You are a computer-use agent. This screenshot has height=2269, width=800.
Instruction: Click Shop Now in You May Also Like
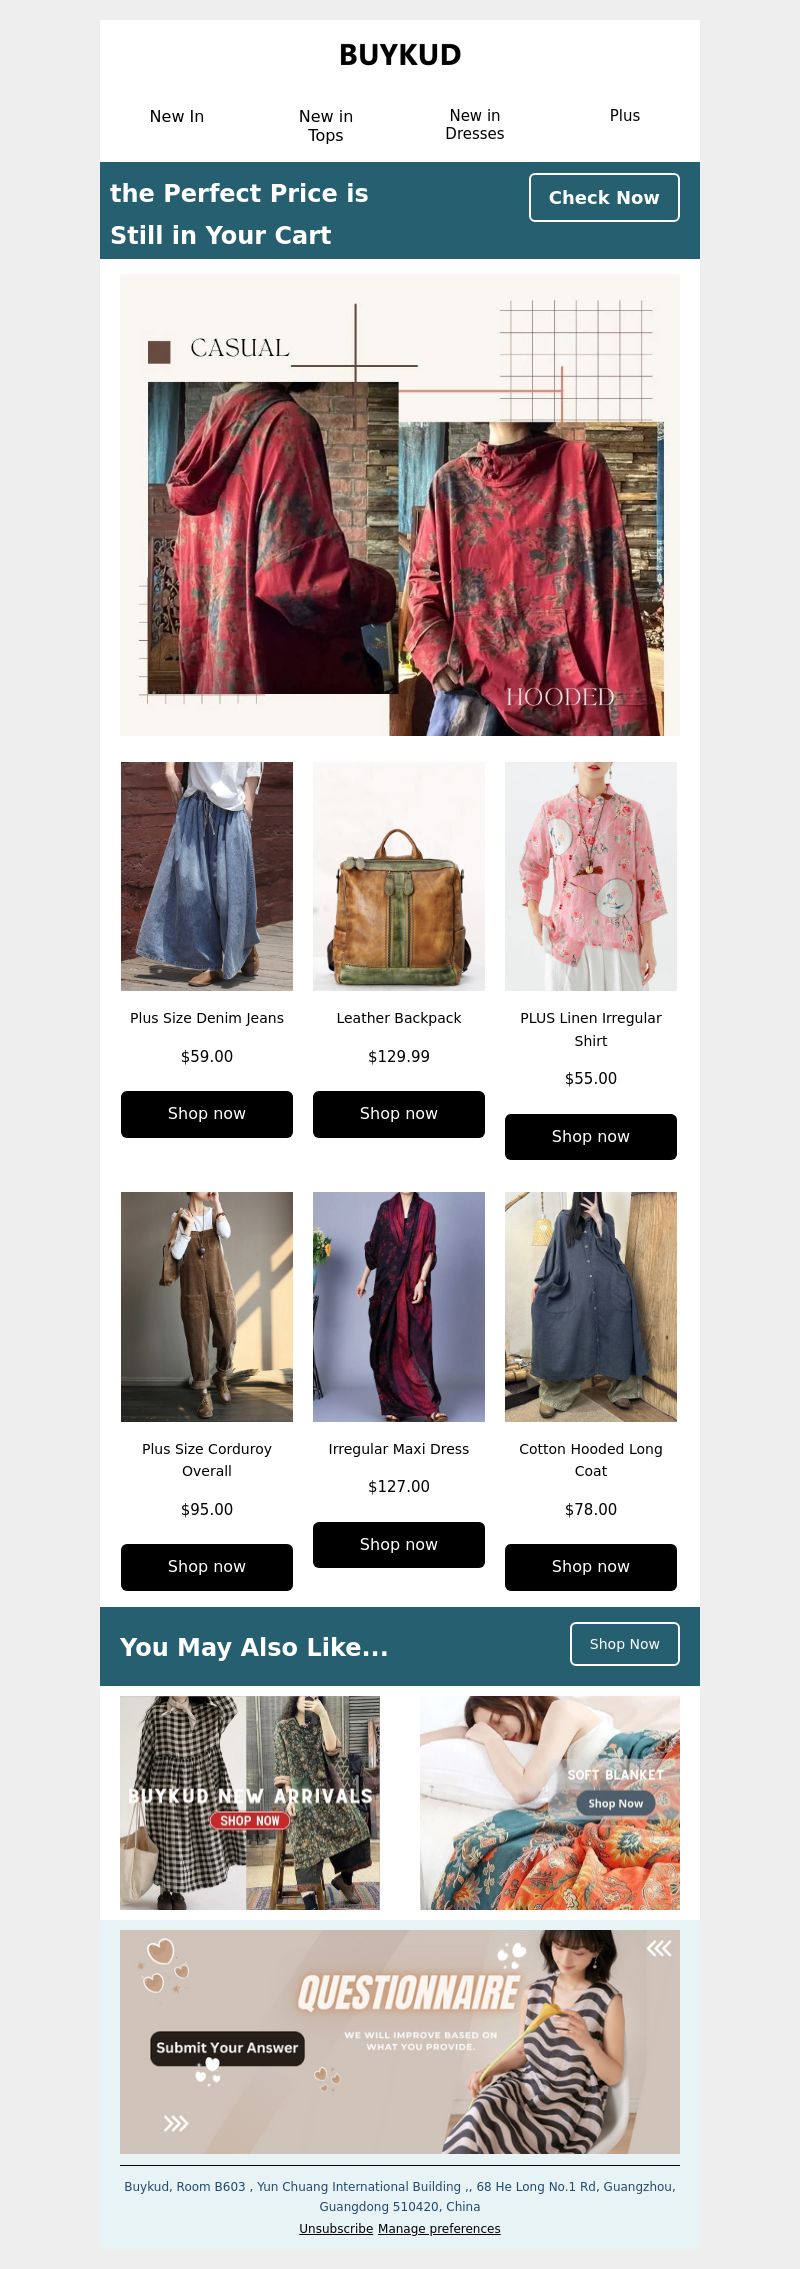pyautogui.click(x=625, y=1644)
